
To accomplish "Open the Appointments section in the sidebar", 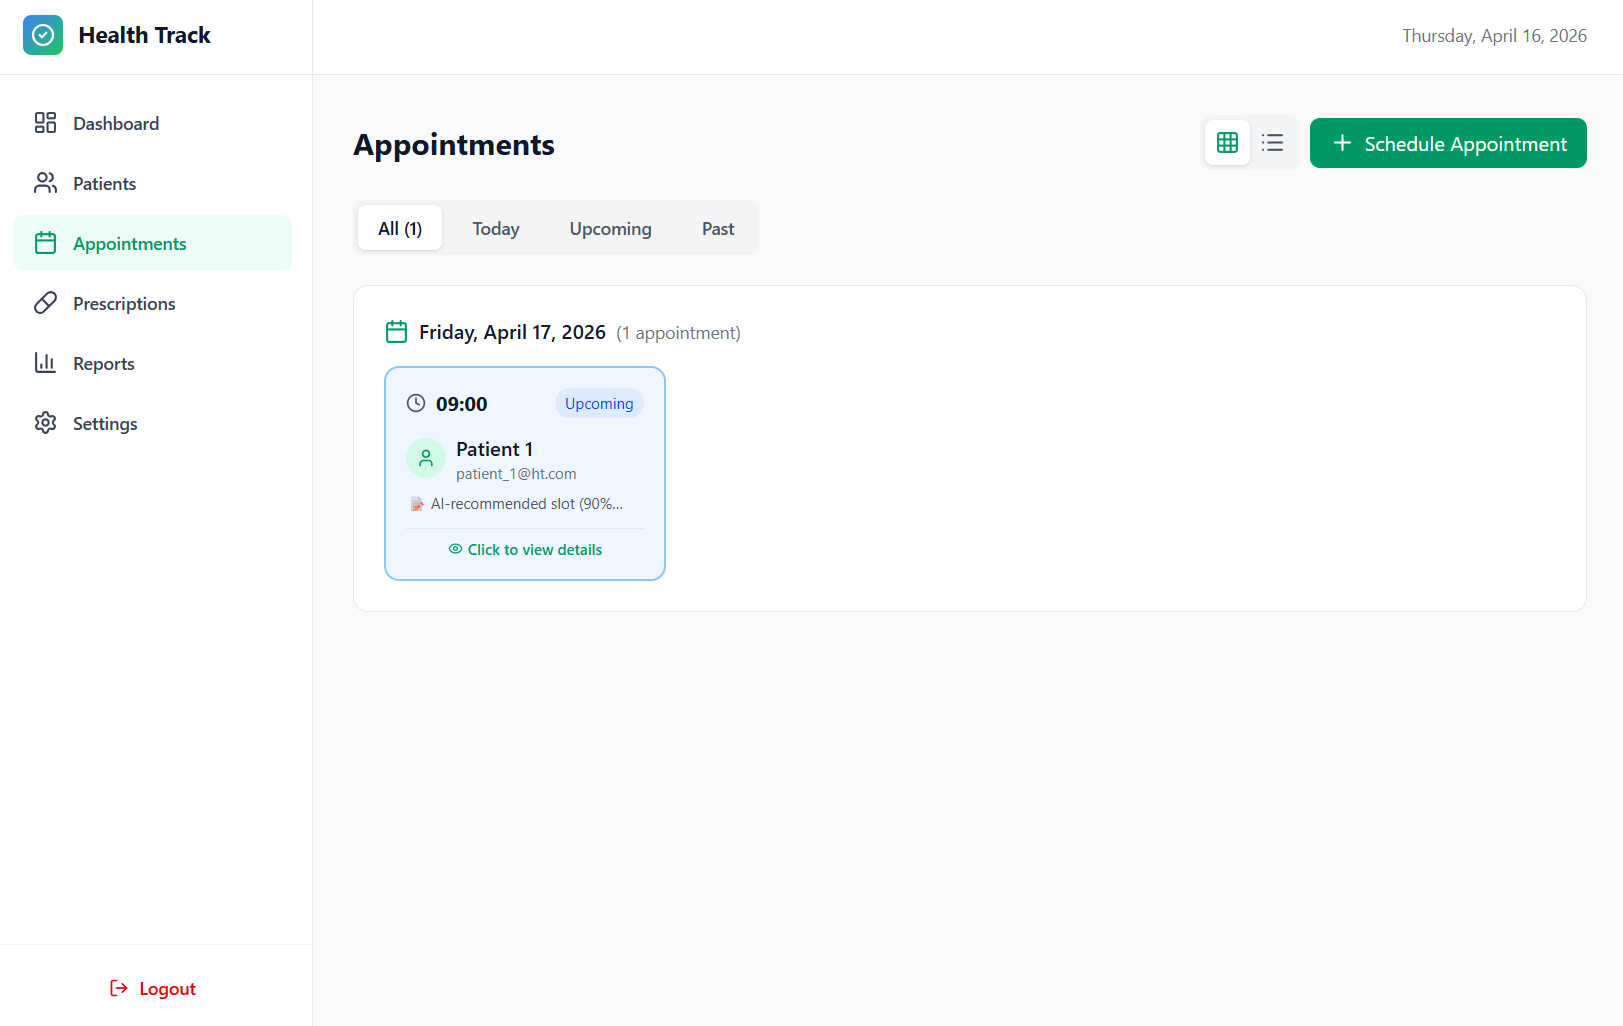I will click(129, 242).
